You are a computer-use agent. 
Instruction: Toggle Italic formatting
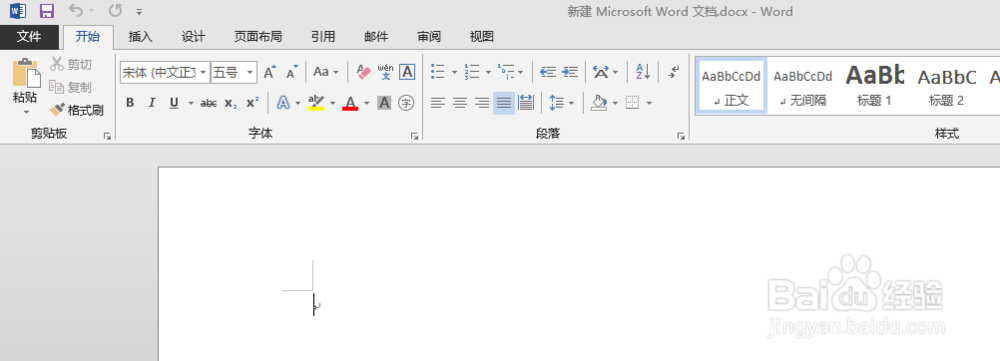[x=152, y=103]
